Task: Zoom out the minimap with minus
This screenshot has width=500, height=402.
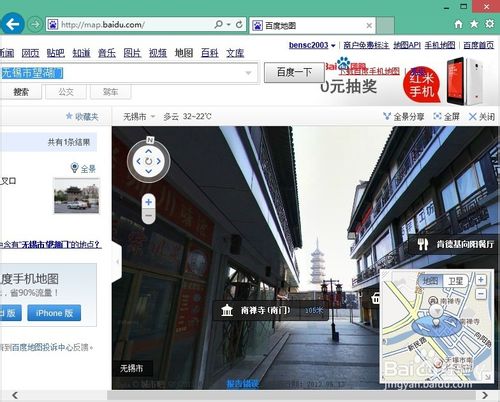Action: [x=481, y=294]
